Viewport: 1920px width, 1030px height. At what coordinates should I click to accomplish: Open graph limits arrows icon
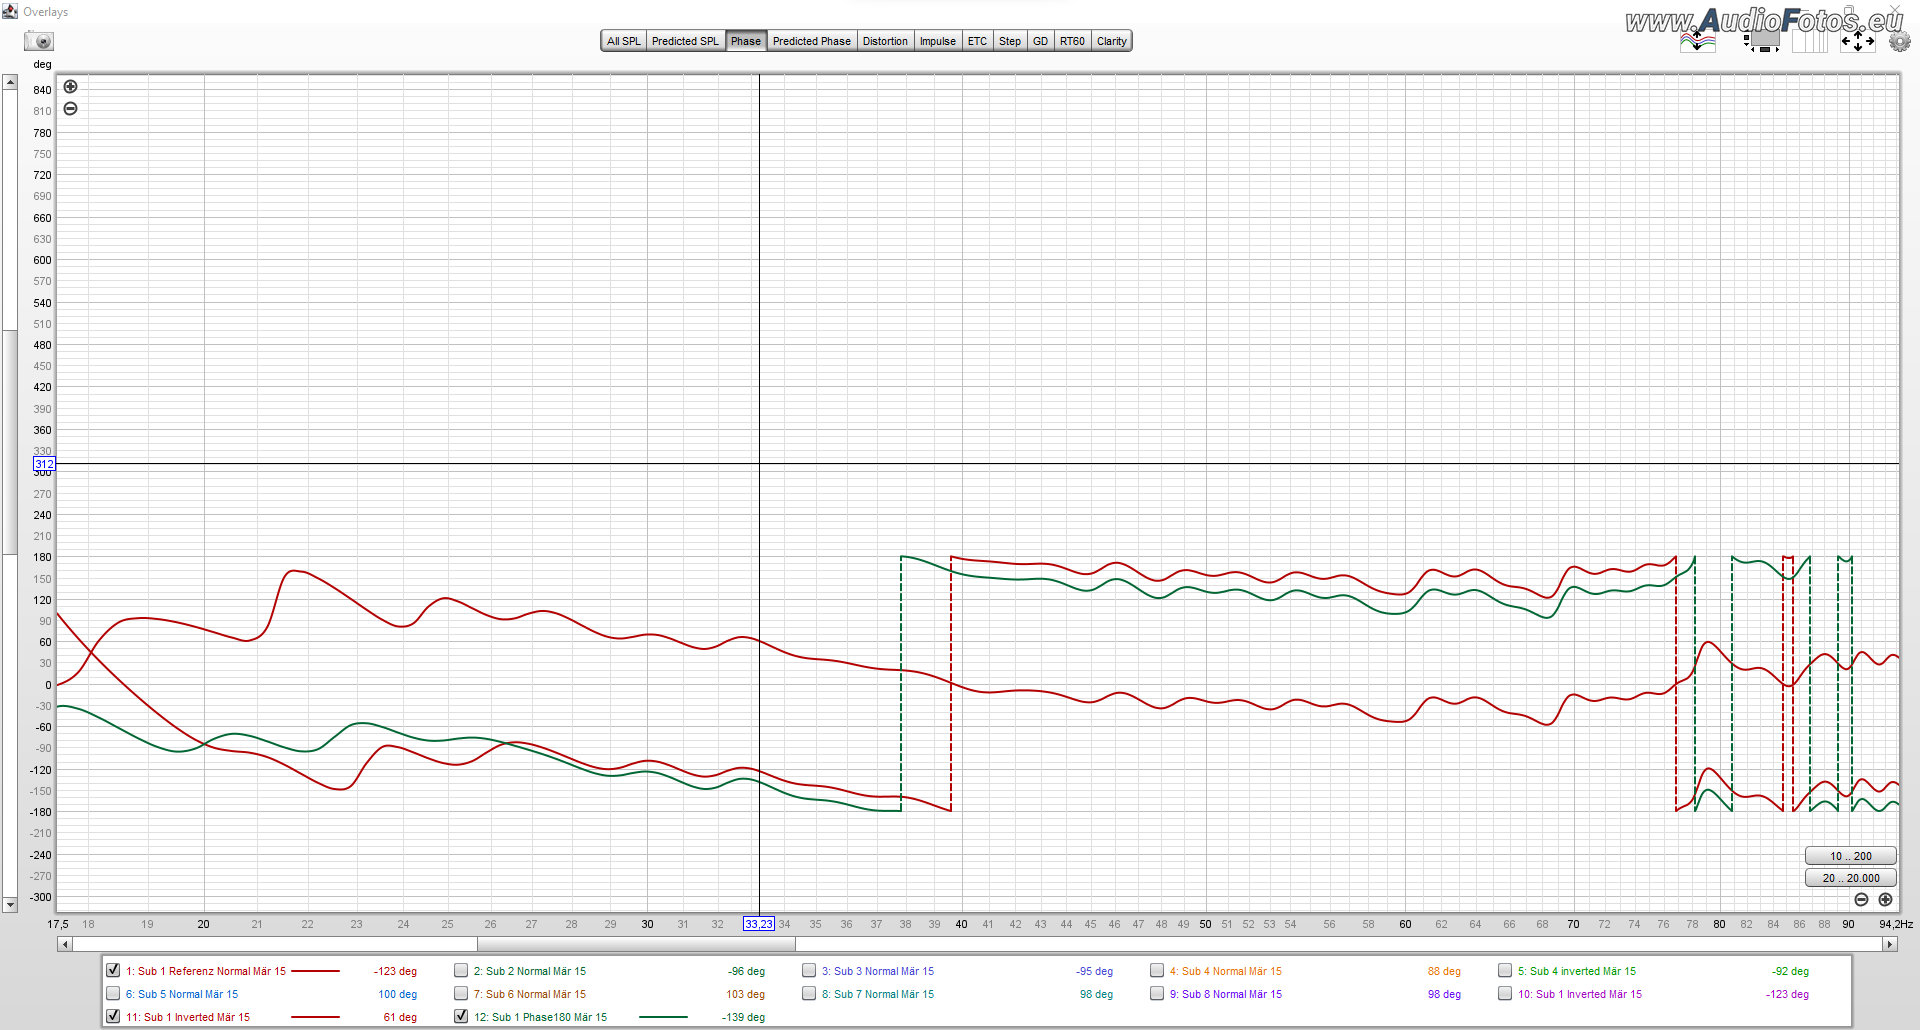tap(1858, 41)
